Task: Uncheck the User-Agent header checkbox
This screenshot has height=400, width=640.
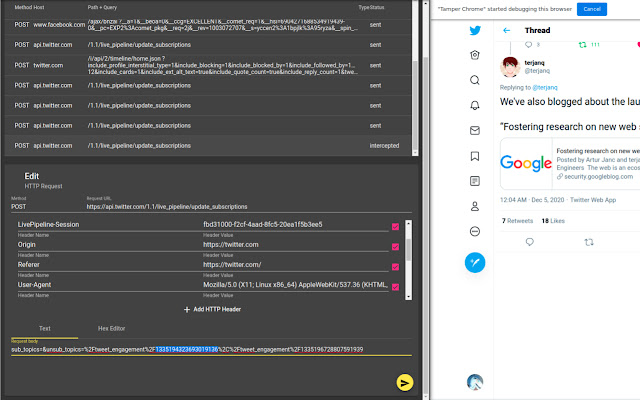Action: 395,287
